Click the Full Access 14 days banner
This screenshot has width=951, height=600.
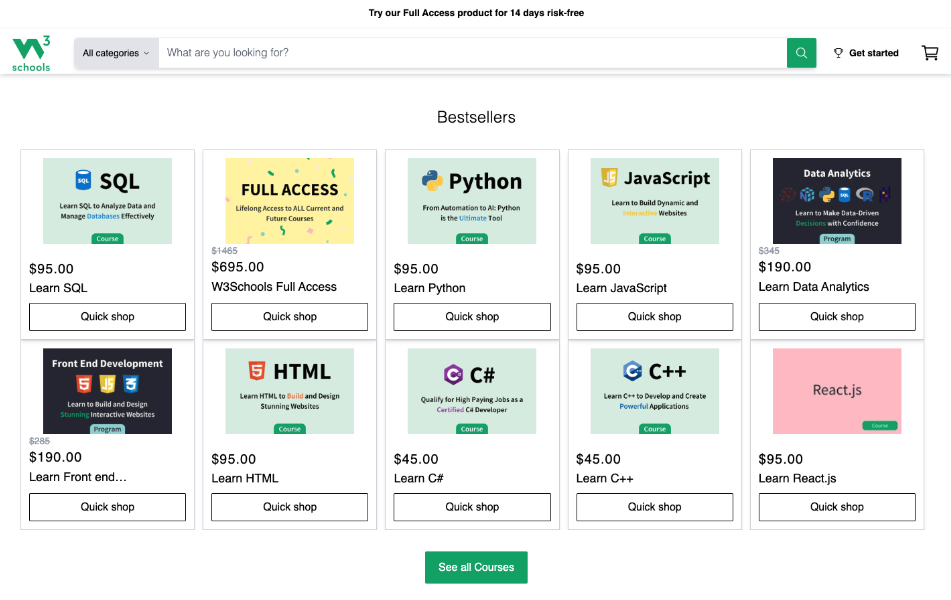[476, 13]
